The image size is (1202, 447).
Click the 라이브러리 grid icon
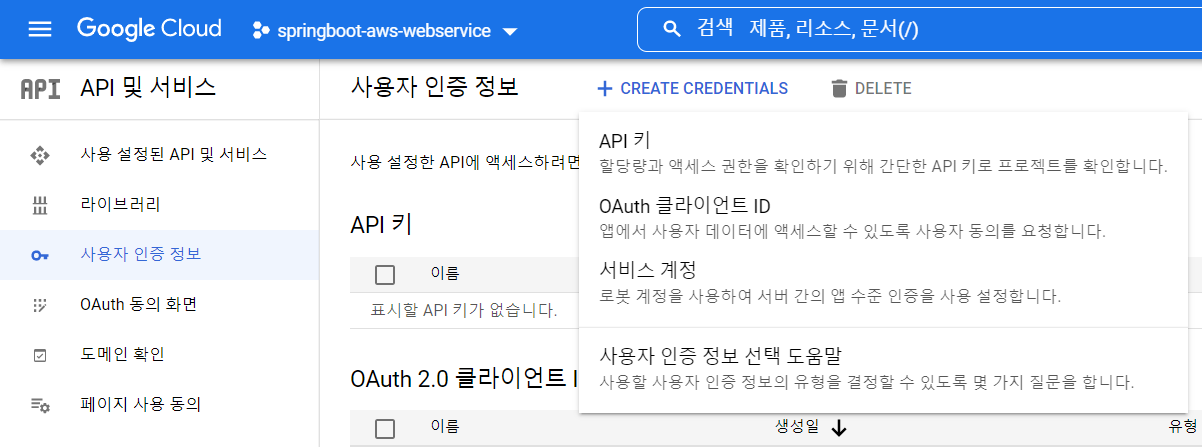[40, 205]
